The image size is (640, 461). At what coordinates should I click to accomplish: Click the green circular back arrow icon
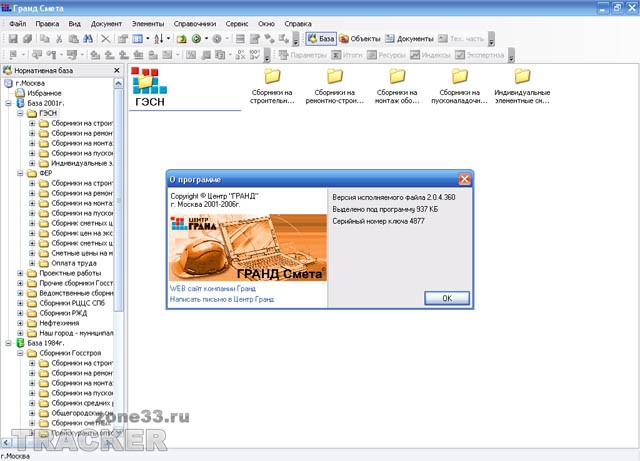pyautogui.click(x=196, y=39)
